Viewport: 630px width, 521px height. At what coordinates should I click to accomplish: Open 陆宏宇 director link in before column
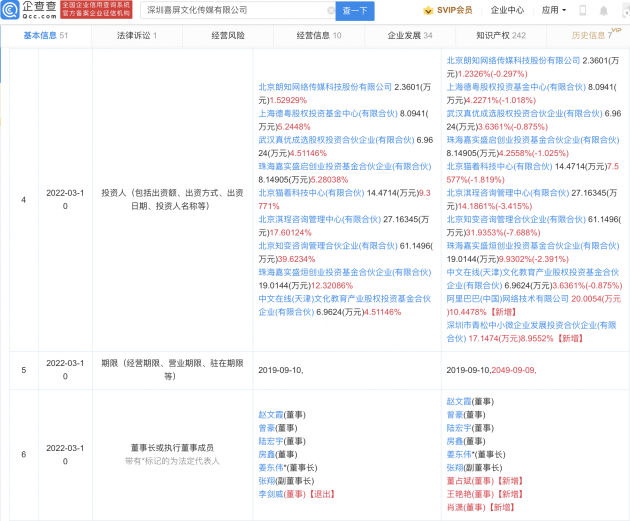(271, 441)
